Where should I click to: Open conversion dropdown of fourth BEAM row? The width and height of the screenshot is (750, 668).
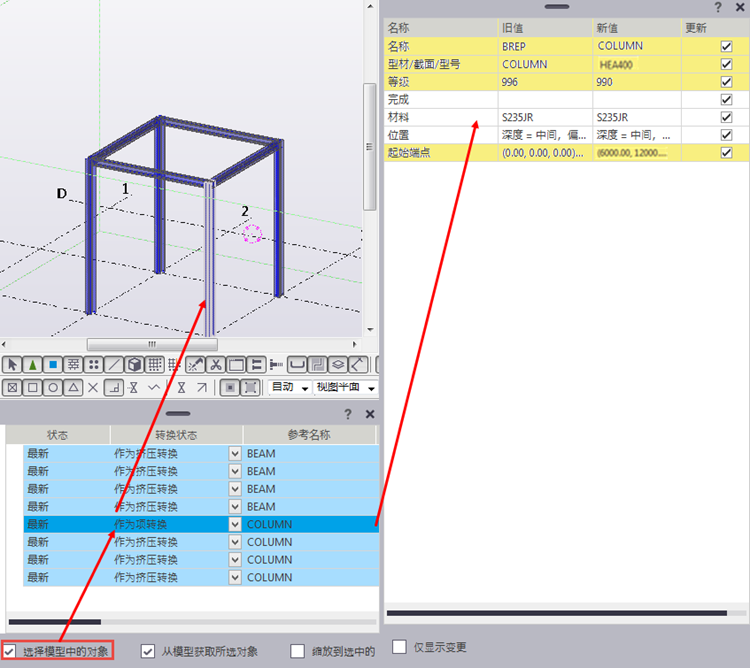tap(235, 506)
